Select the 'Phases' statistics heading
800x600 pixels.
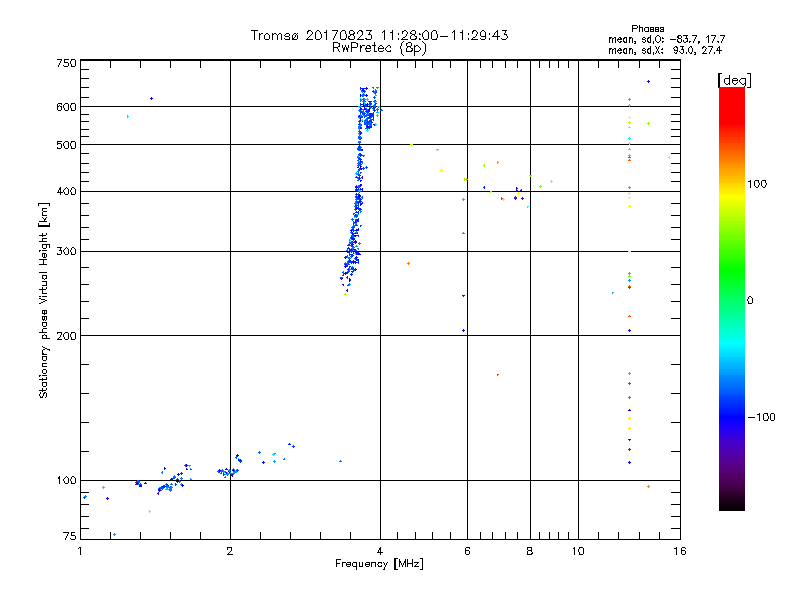pyautogui.click(x=647, y=29)
